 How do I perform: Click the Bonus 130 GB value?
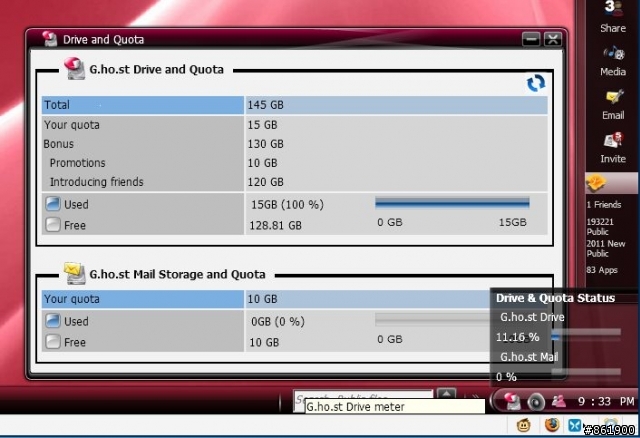click(x=265, y=144)
